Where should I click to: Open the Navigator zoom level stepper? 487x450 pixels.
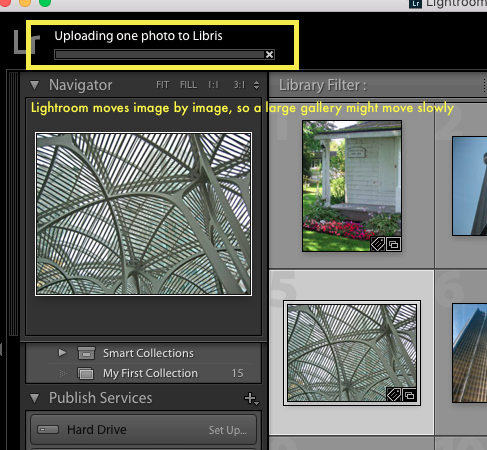click(256, 85)
